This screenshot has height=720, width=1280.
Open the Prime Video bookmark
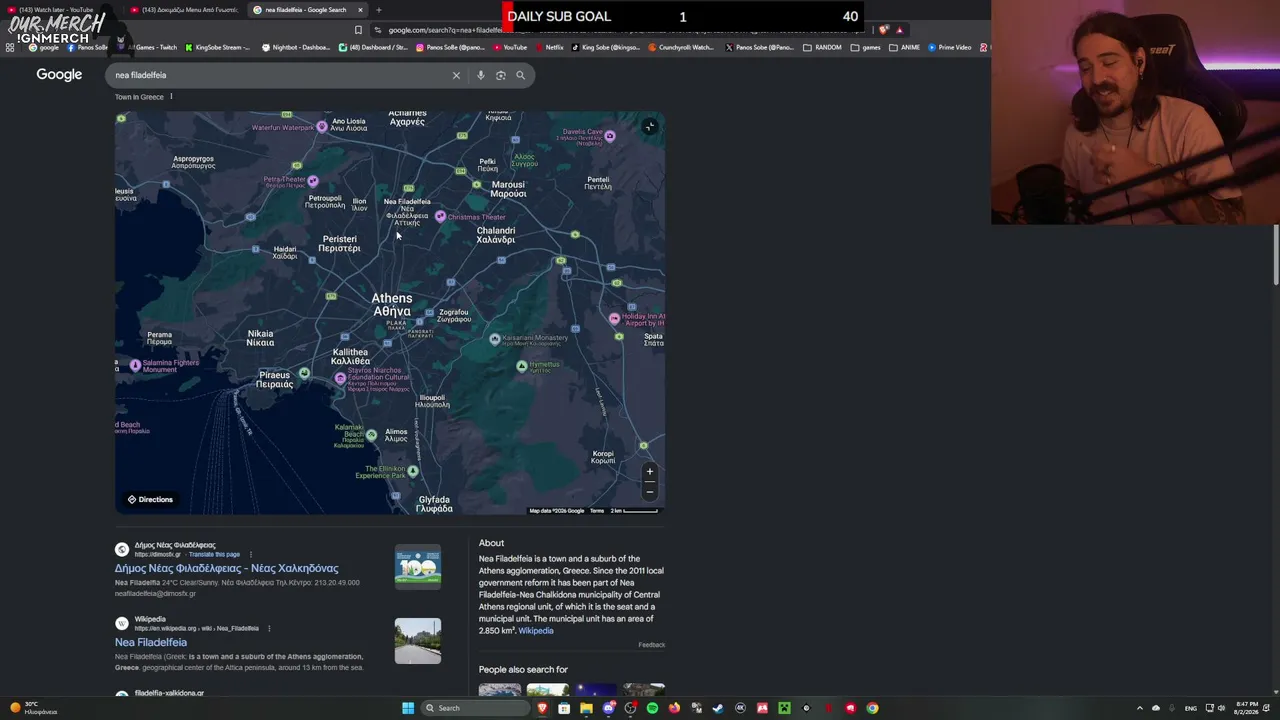point(949,47)
